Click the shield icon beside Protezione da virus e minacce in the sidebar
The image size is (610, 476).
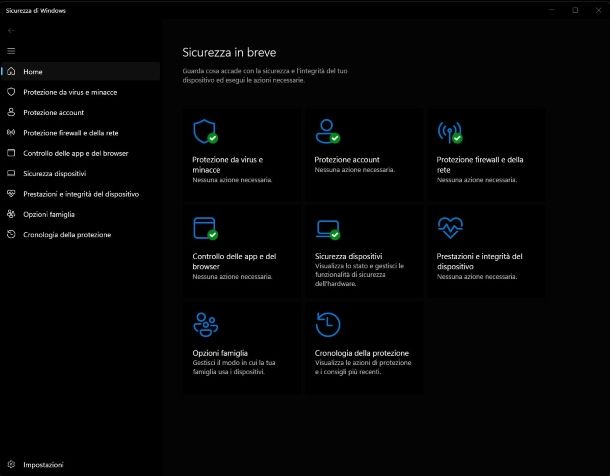click(11, 92)
